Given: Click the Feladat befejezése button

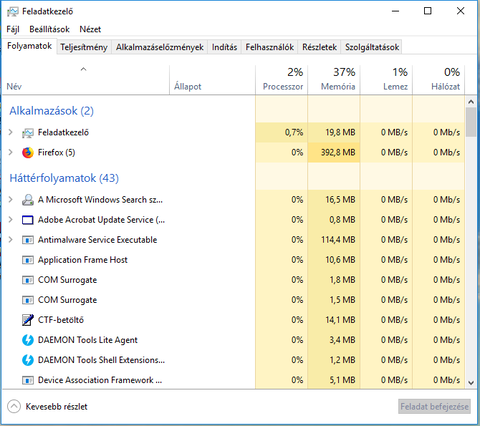Looking at the screenshot, I should [434, 407].
